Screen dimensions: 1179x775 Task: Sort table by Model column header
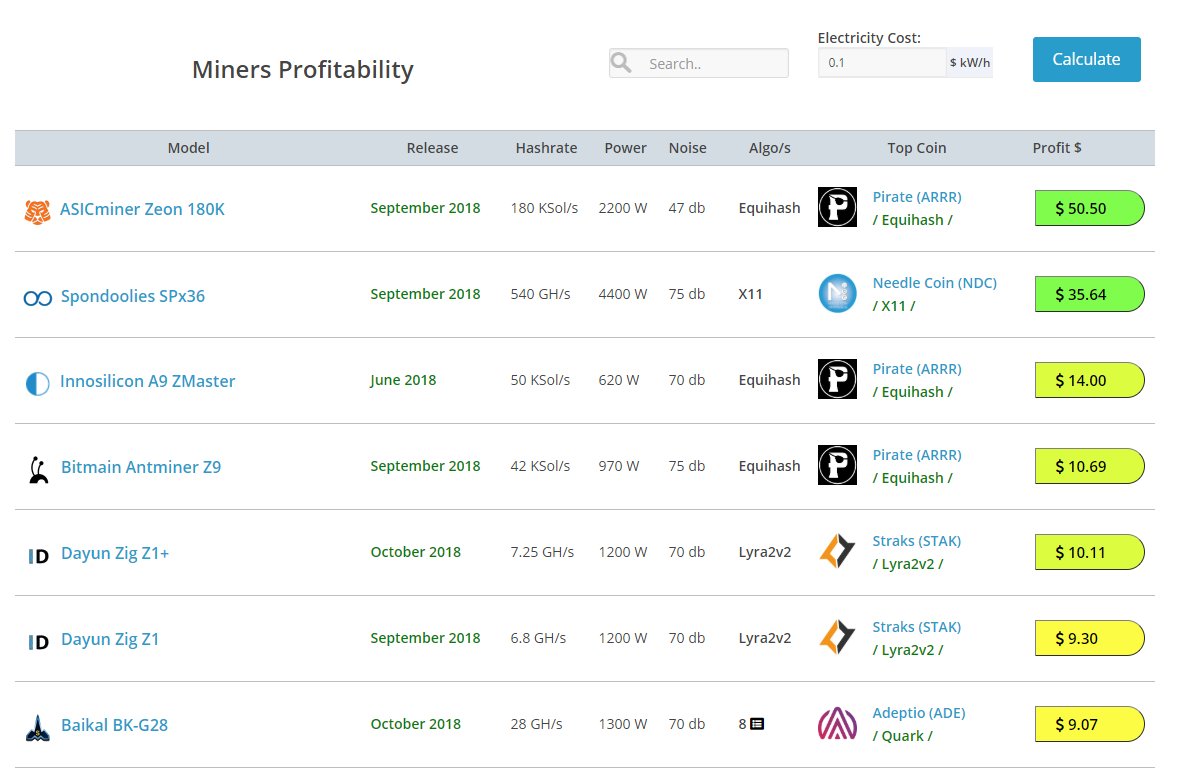(x=188, y=148)
